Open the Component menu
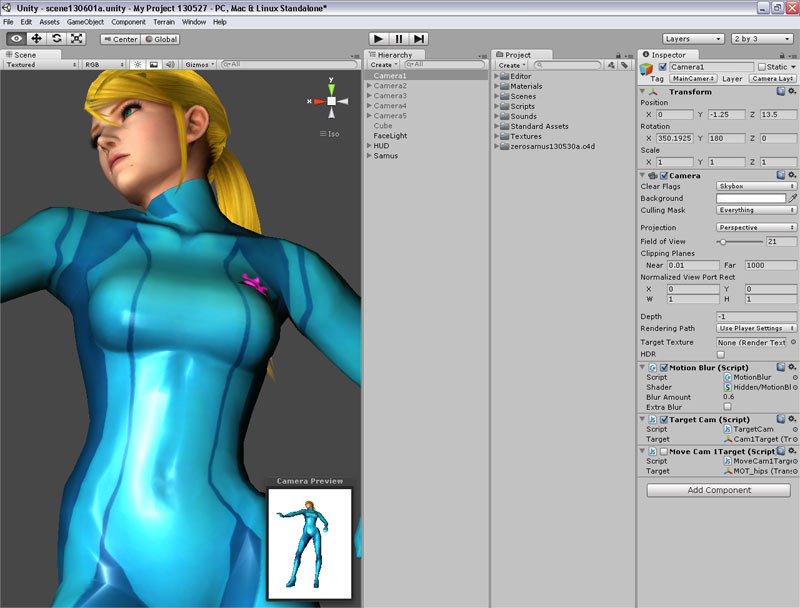Image resolution: width=800 pixels, height=608 pixels. [x=128, y=22]
